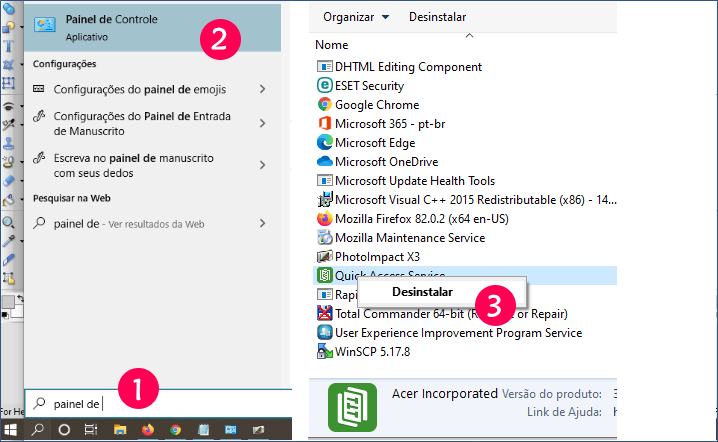Expand Configurações do painel de emojis chevron
The image size is (718, 442).
tap(262, 89)
